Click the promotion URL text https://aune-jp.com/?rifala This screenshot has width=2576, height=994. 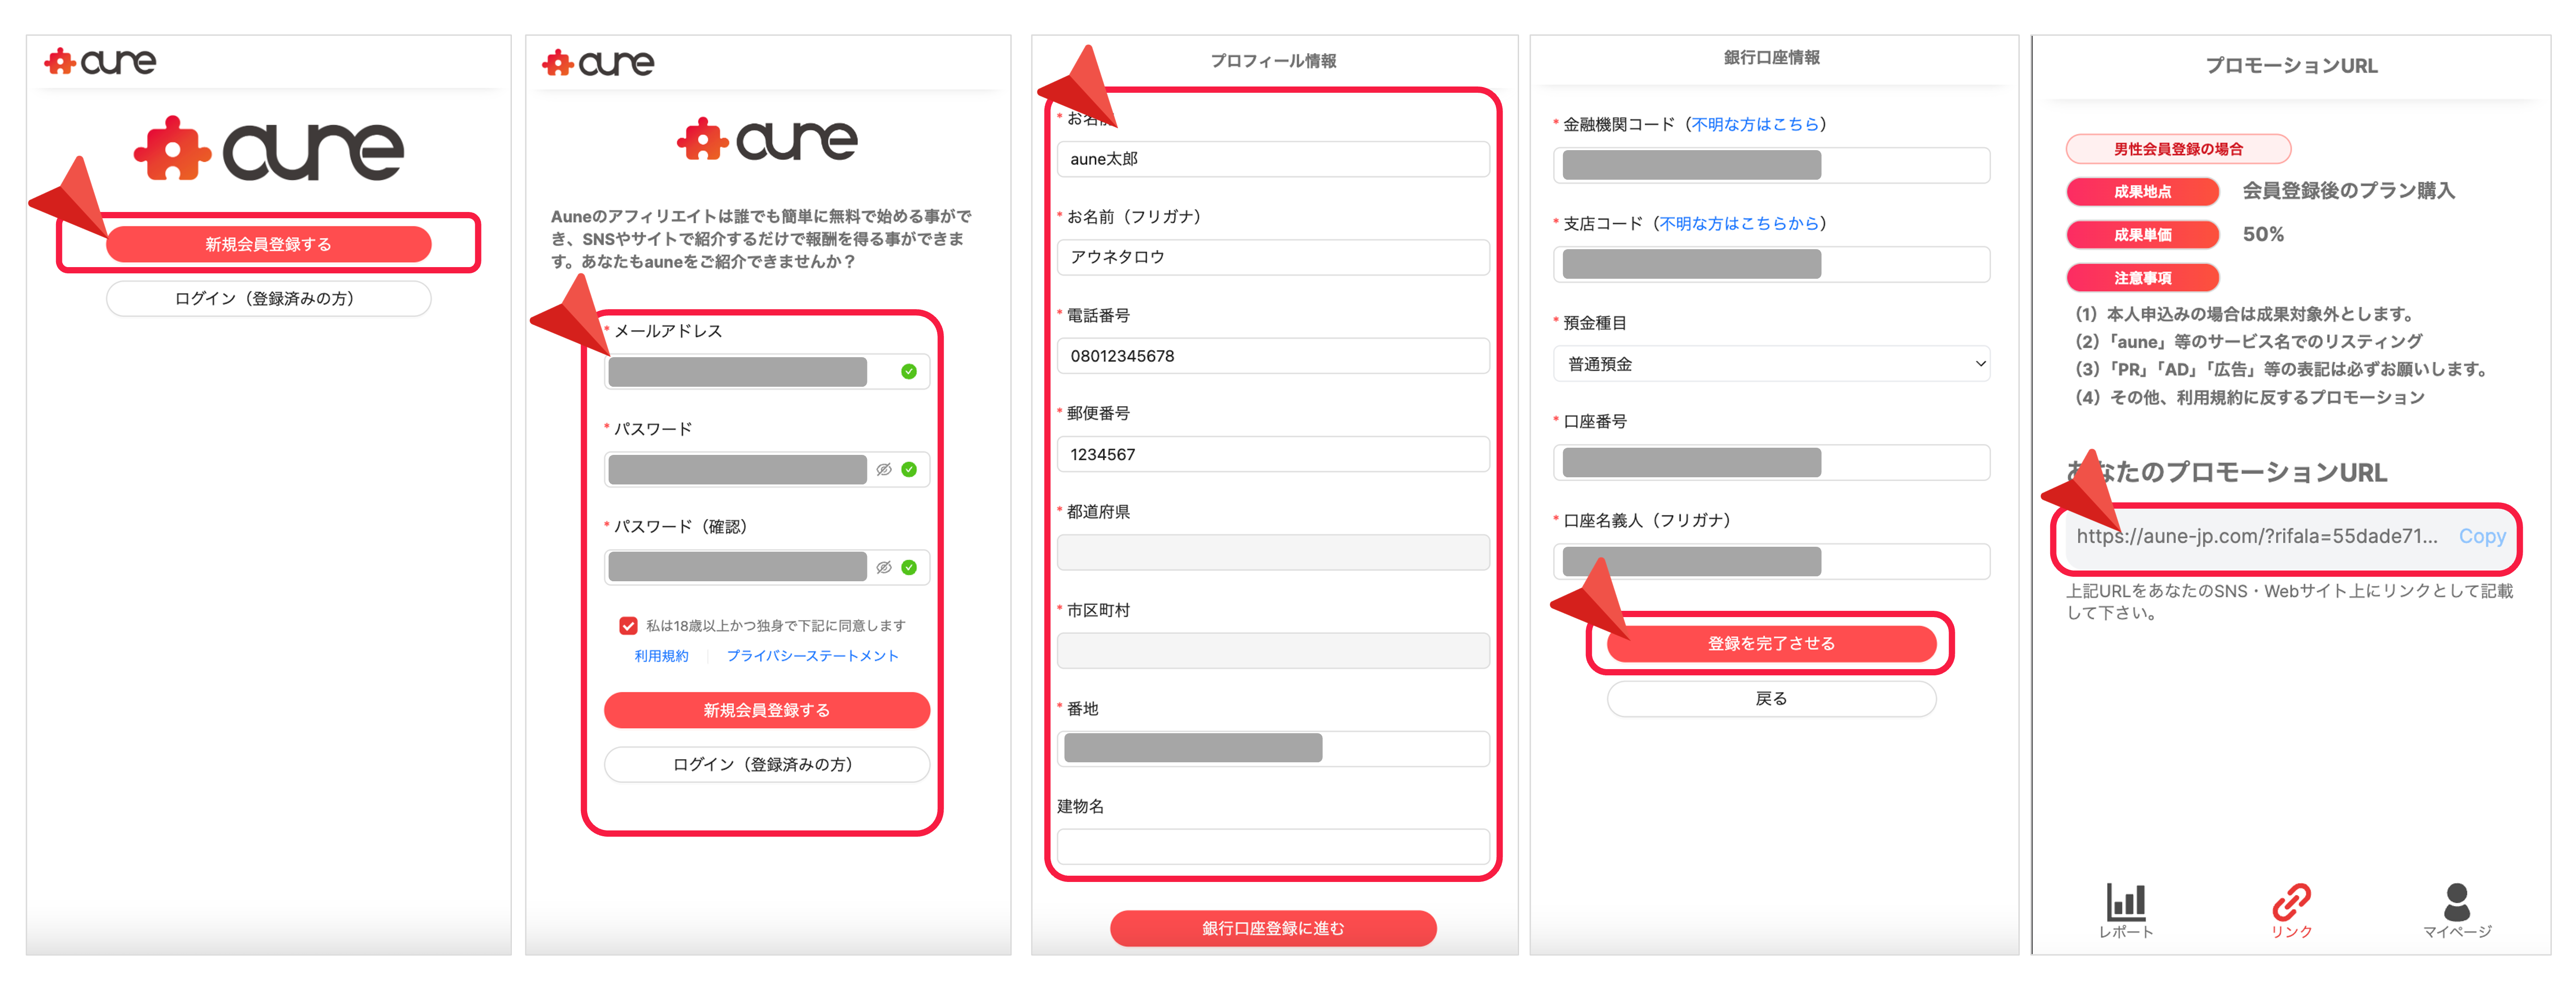click(x=2256, y=536)
